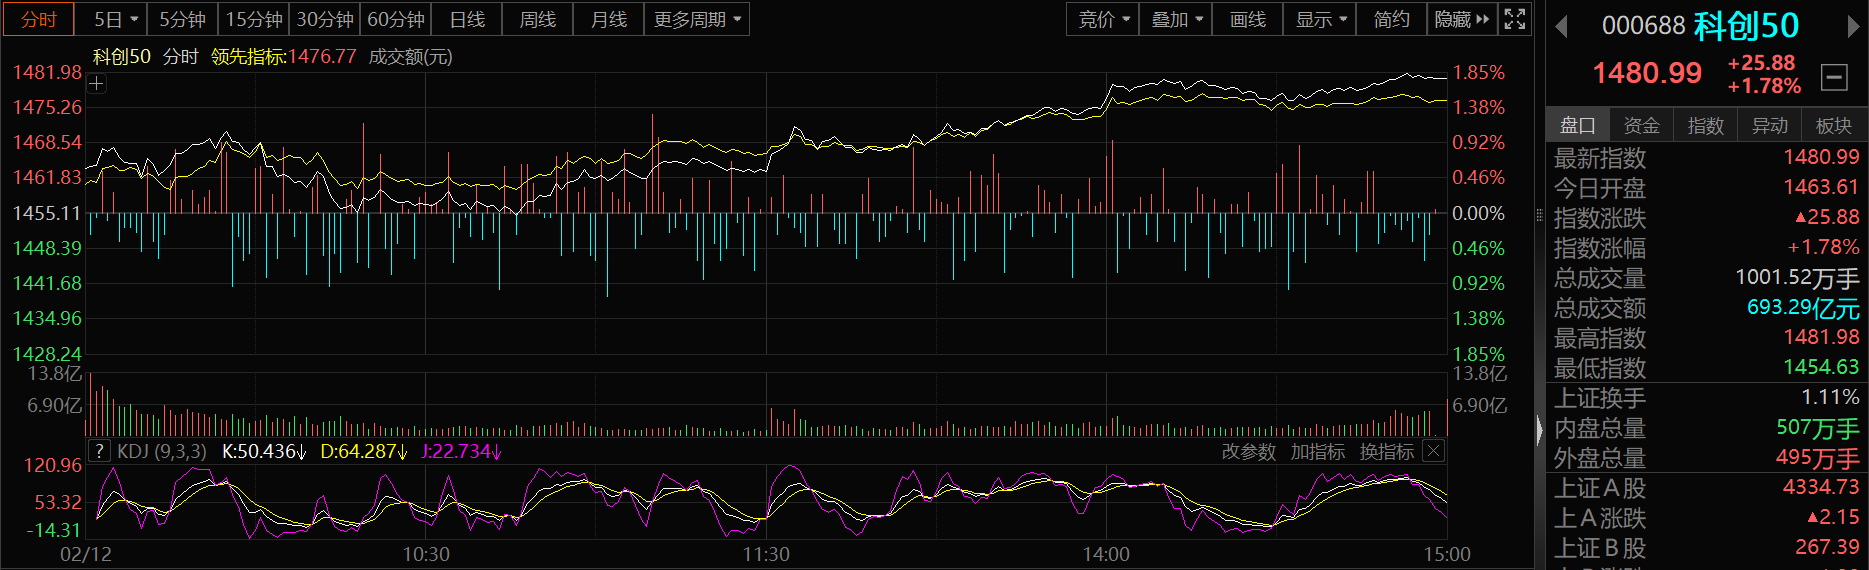Click the next stock right arrow
Viewport: 1869px width, 570px height.
(1853, 27)
